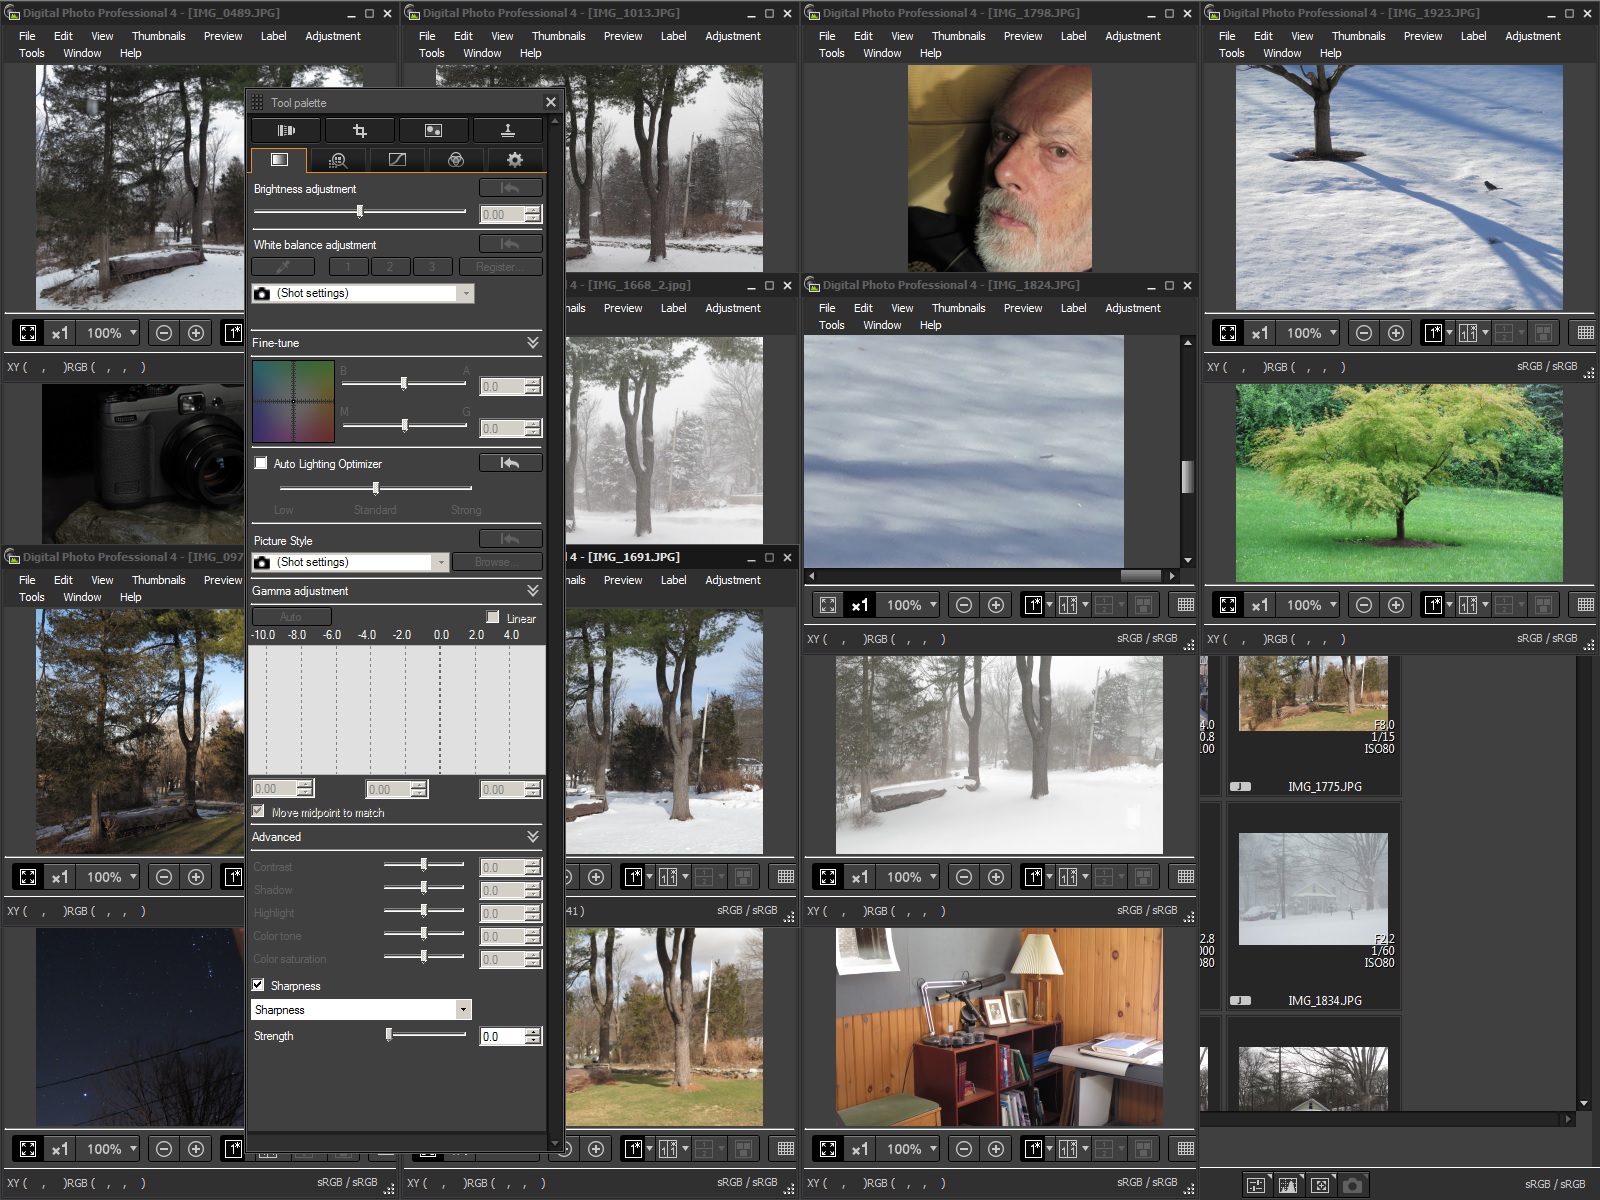This screenshot has width=1600, height=1200.
Task: Zoom in on the IMG_1824.JPG preview
Action: coord(996,605)
